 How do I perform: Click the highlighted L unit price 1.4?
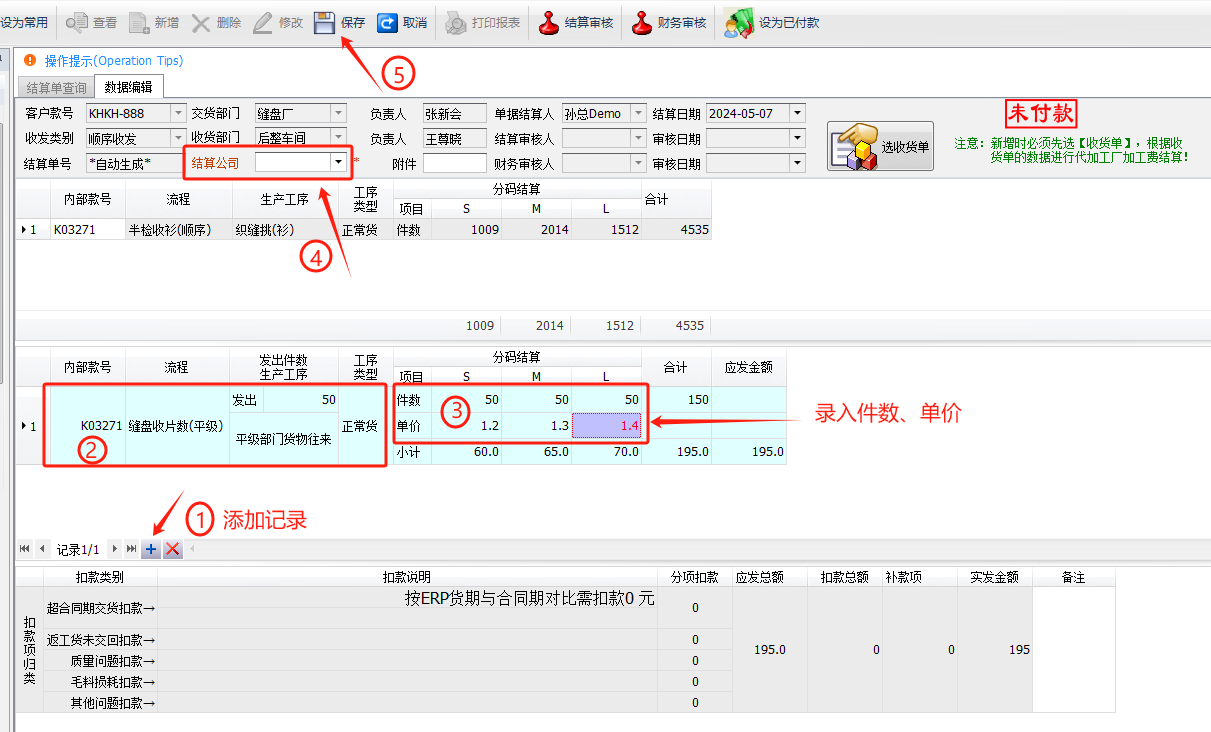[607, 426]
